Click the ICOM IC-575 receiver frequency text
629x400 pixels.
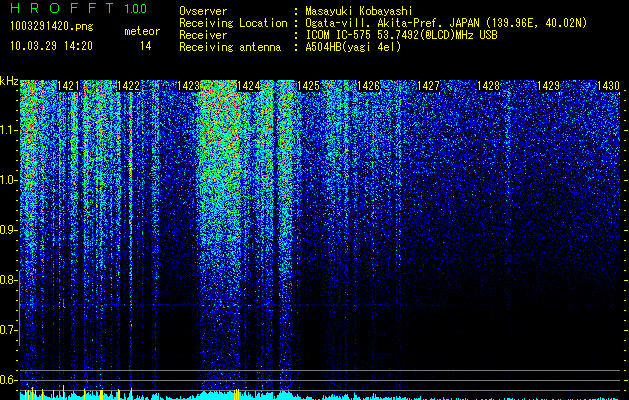click(x=401, y=35)
